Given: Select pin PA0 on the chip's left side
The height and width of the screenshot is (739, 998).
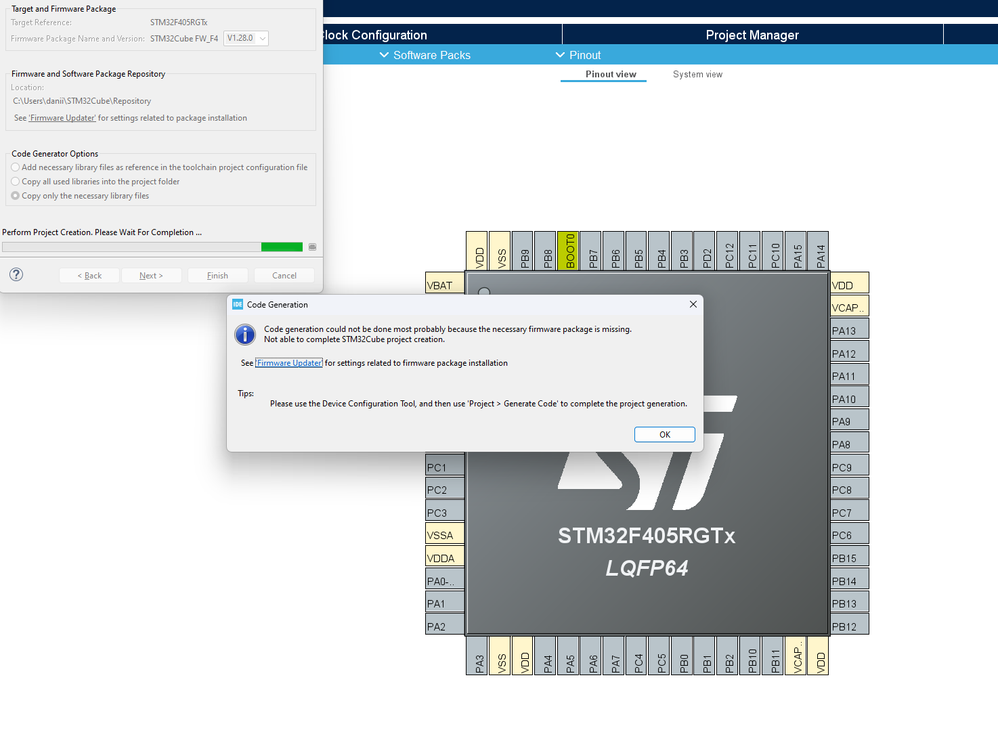Looking at the screenshot, I should (445, 581).
